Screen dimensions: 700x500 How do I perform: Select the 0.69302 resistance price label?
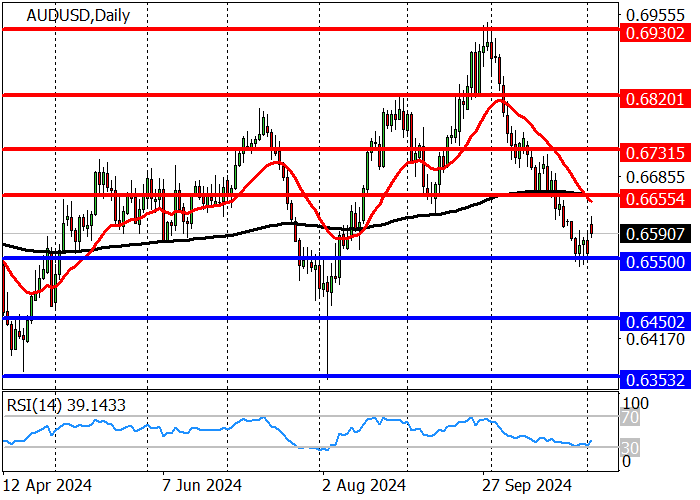coord(655,33)
